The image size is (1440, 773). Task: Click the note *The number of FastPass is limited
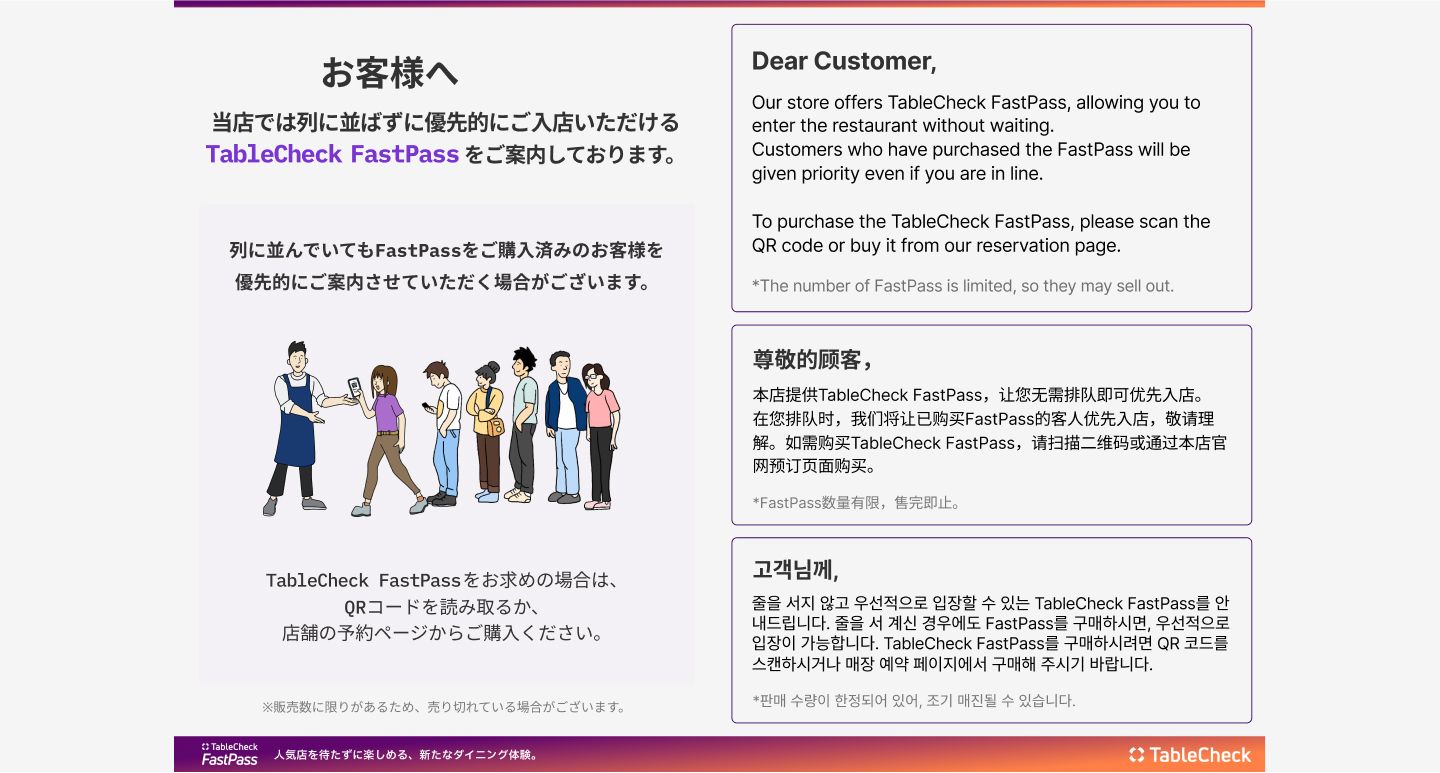963,286
